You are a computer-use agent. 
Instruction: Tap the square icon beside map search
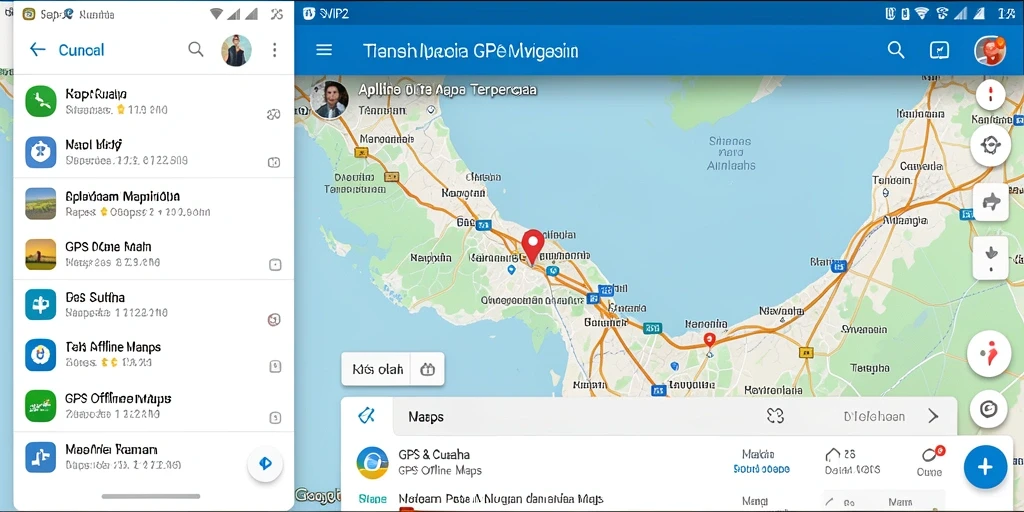tap(938, 51)
